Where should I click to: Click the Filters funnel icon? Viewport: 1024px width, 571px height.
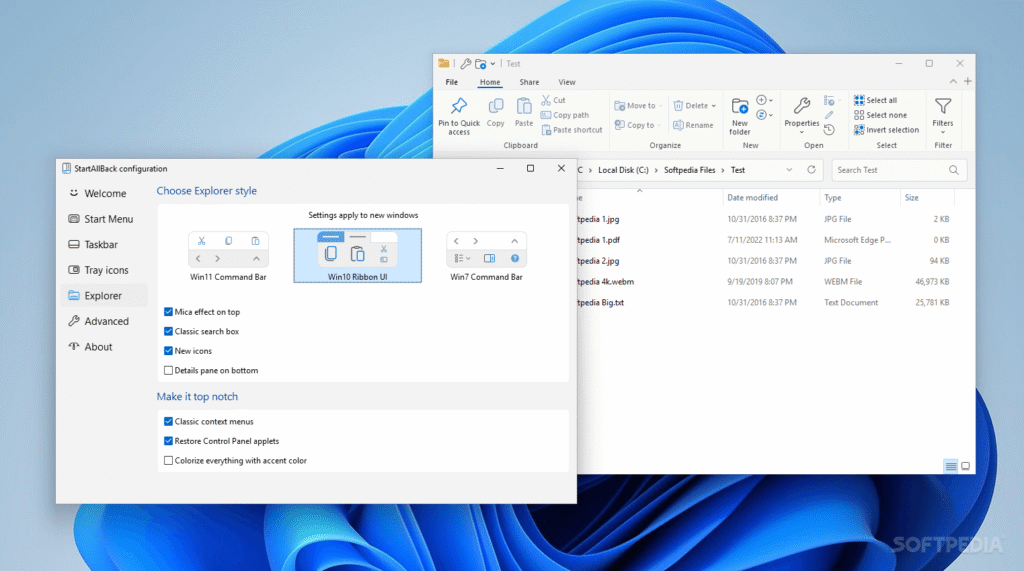coord(942,106)
